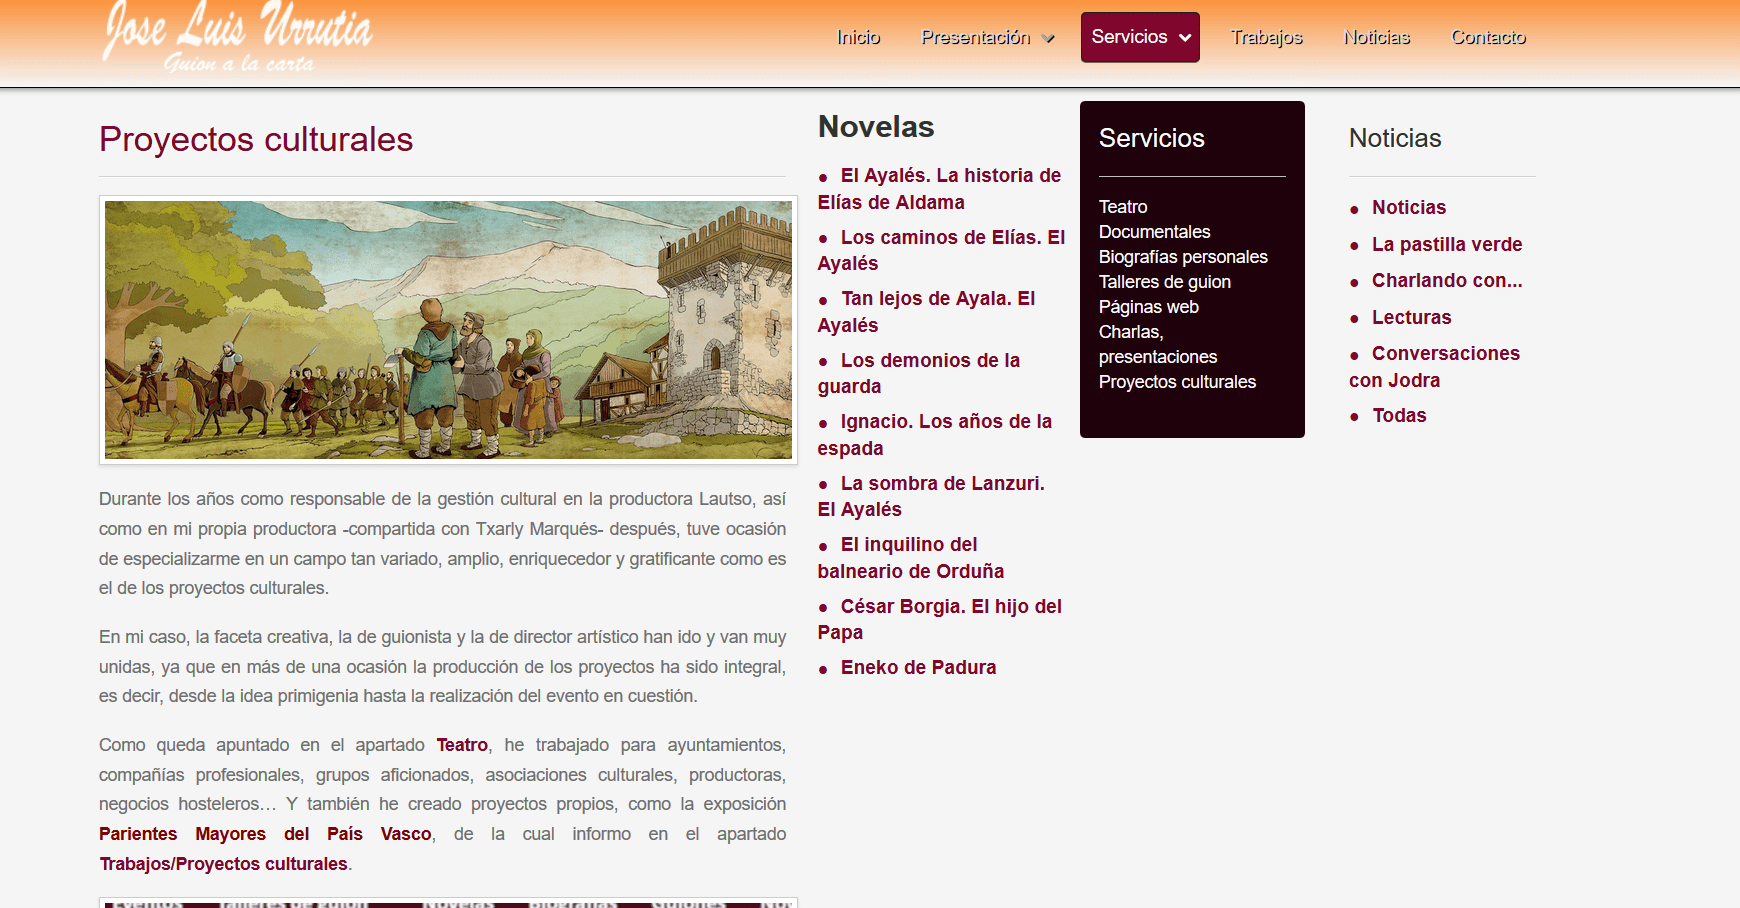Click the Noticias sidebar heading
Screen dimensions: 1740x908
point(1395,138)
